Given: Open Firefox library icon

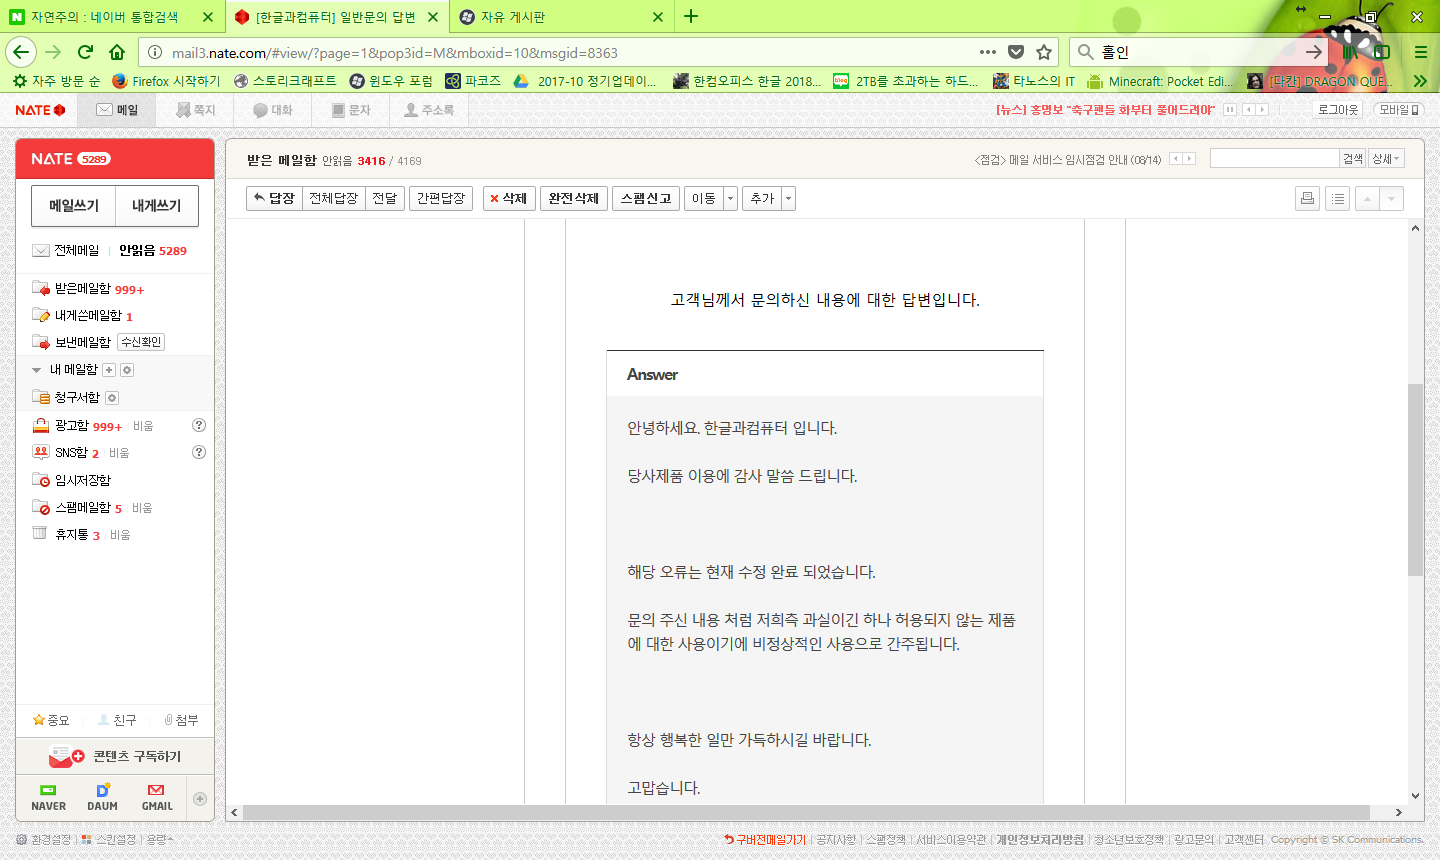Looking at the screenshot, I should 1351,52.
